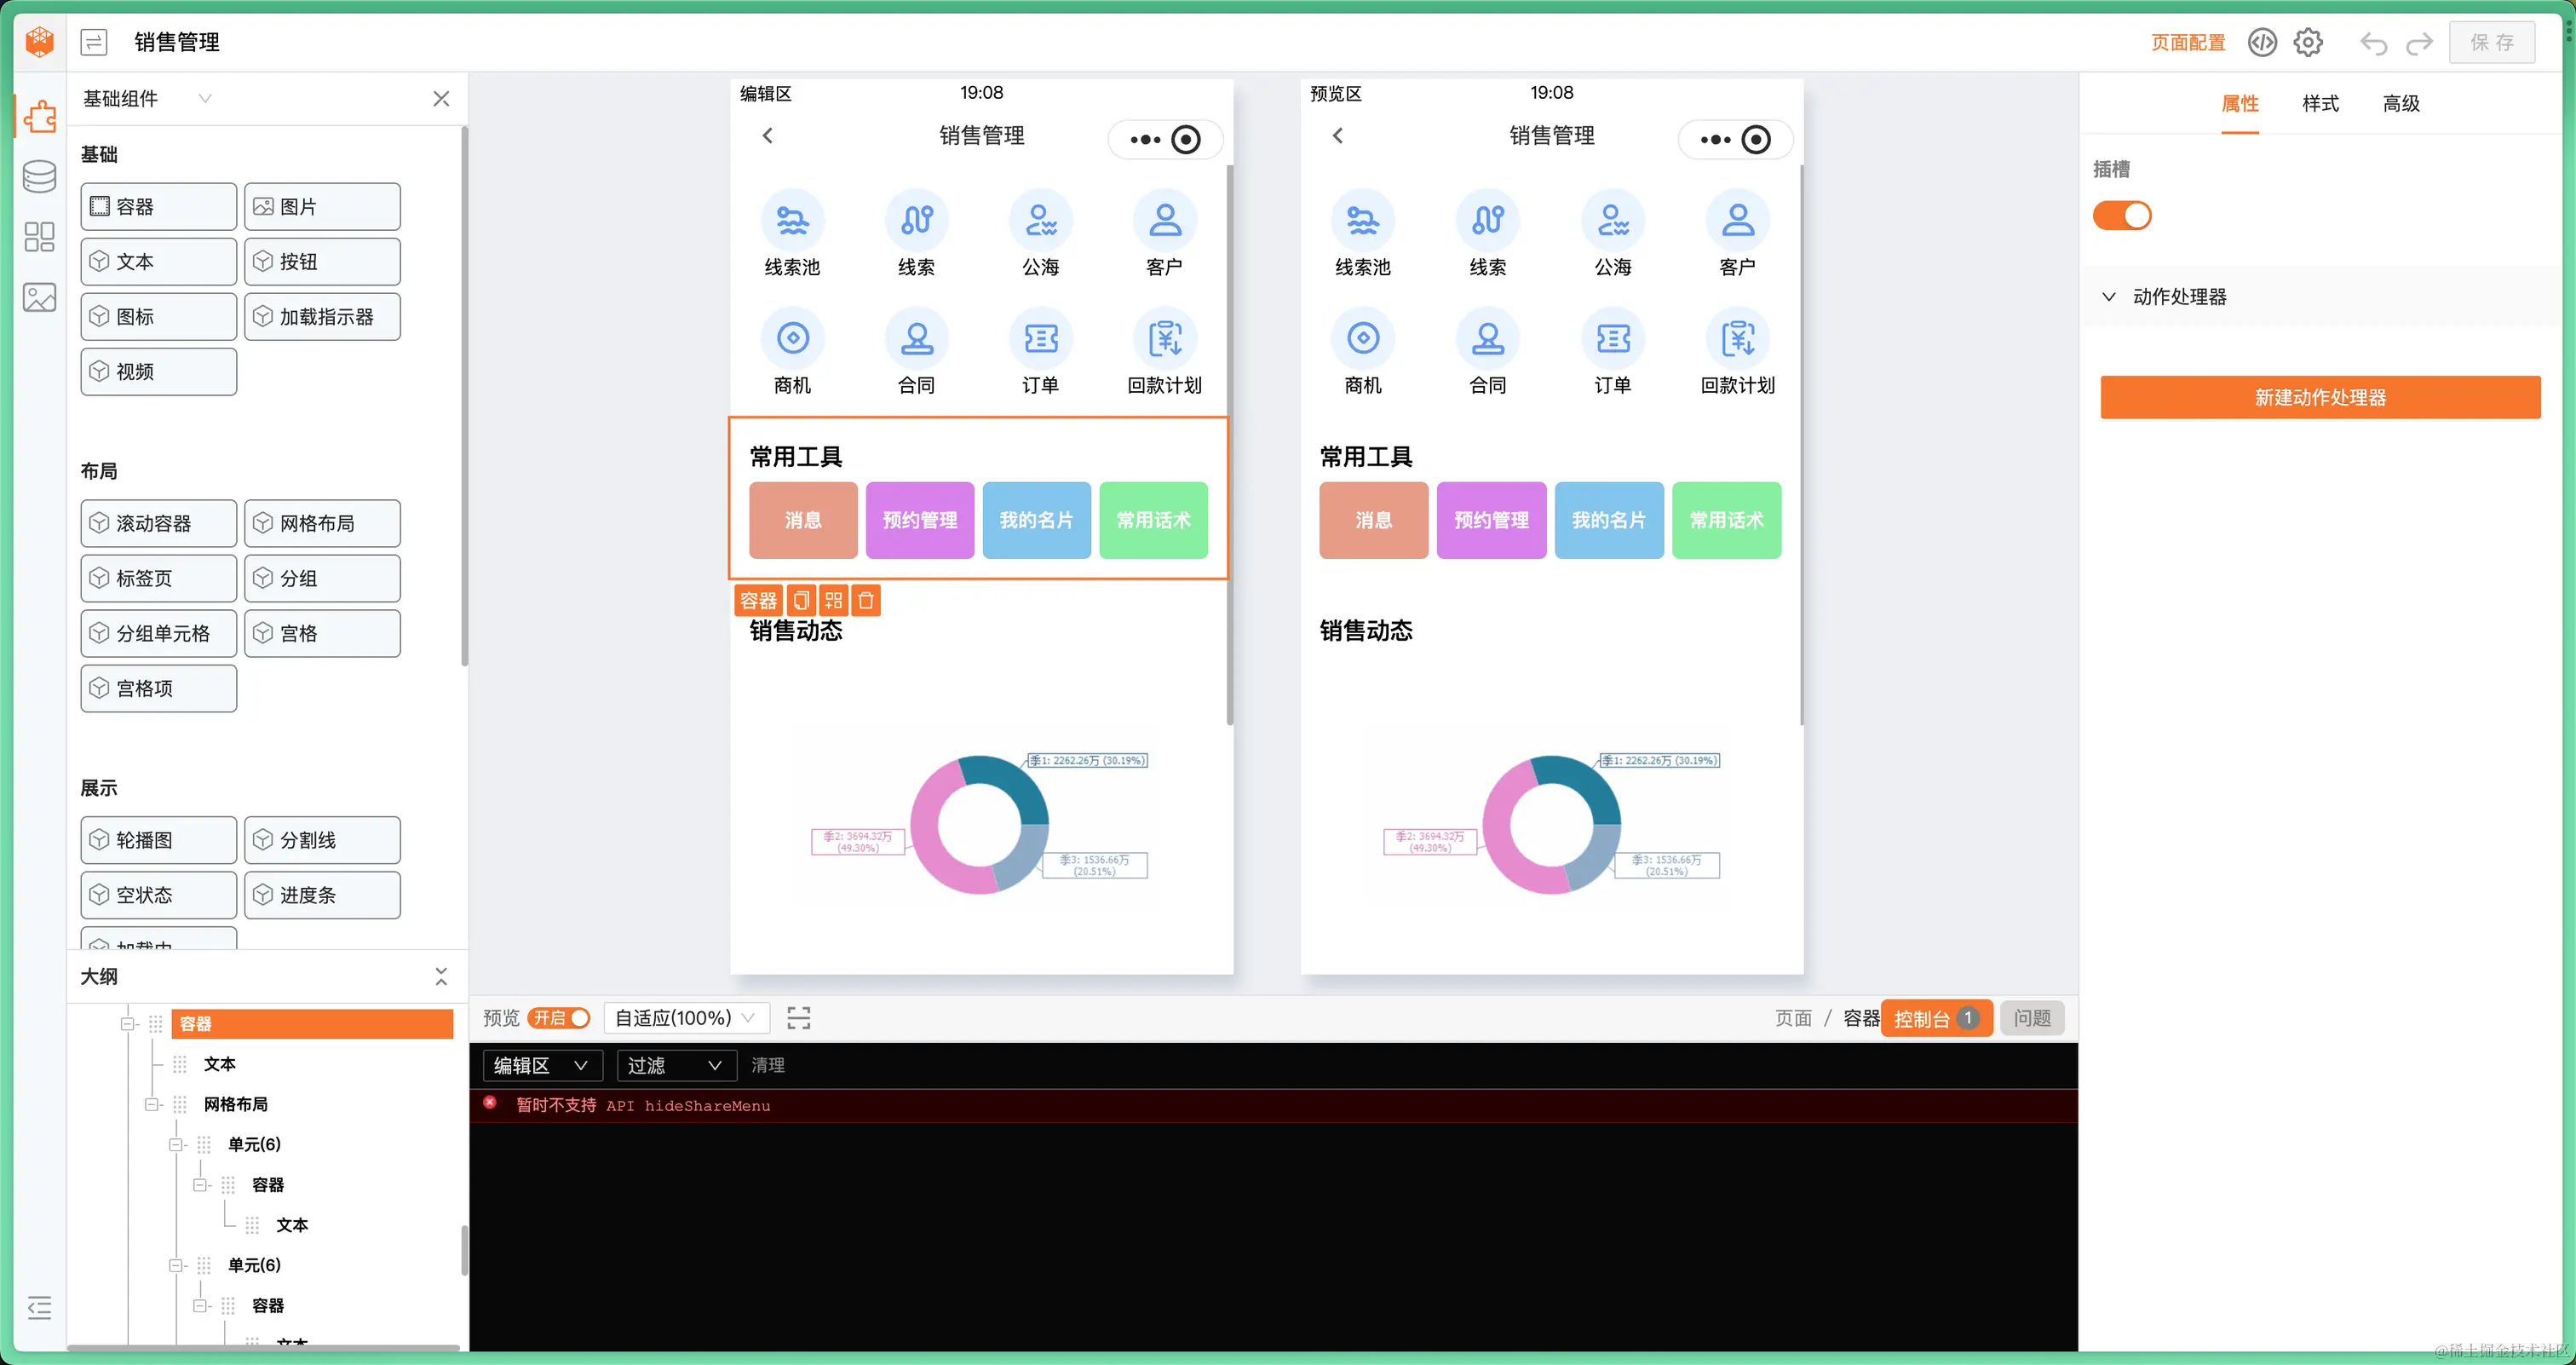Click the 消息 tile in editing area
Screen dimensions: 2576x1365
coord(803,520)
